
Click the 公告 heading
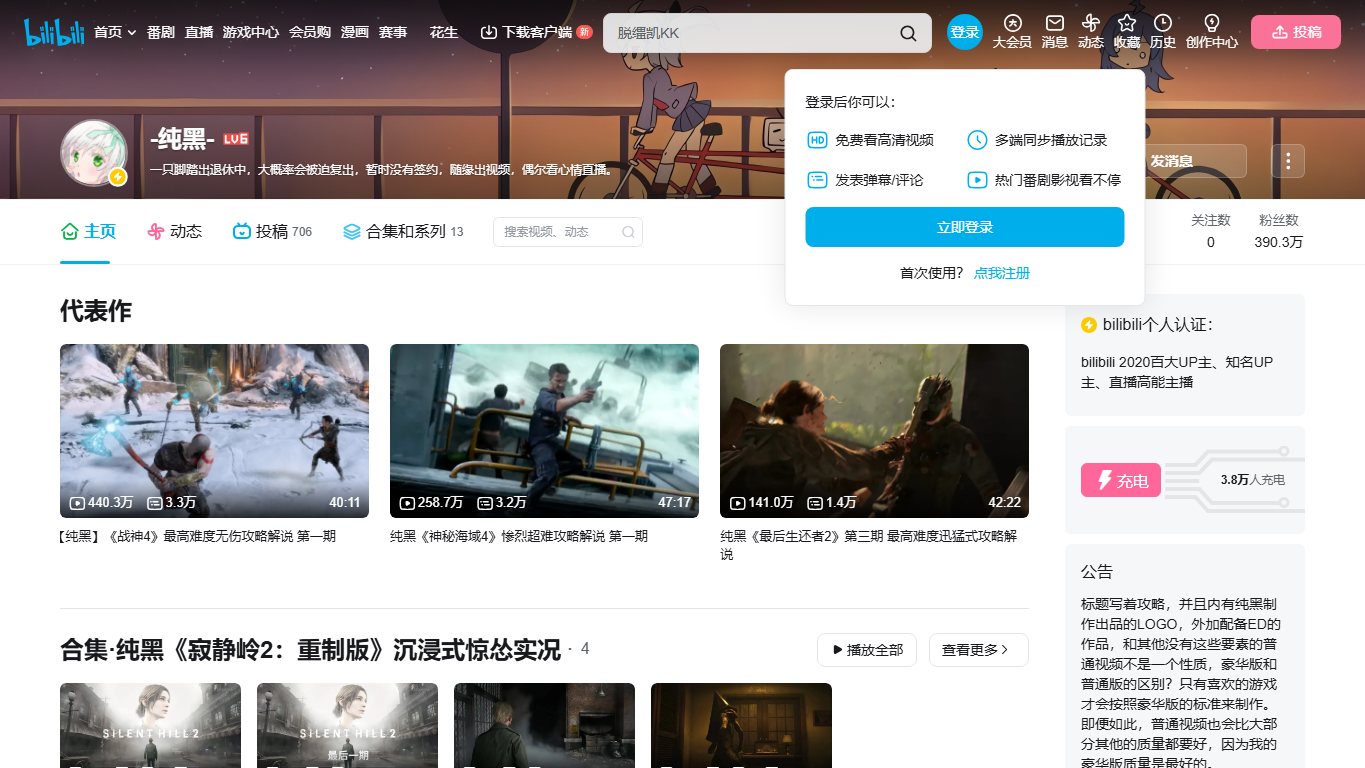point(1097,572)
